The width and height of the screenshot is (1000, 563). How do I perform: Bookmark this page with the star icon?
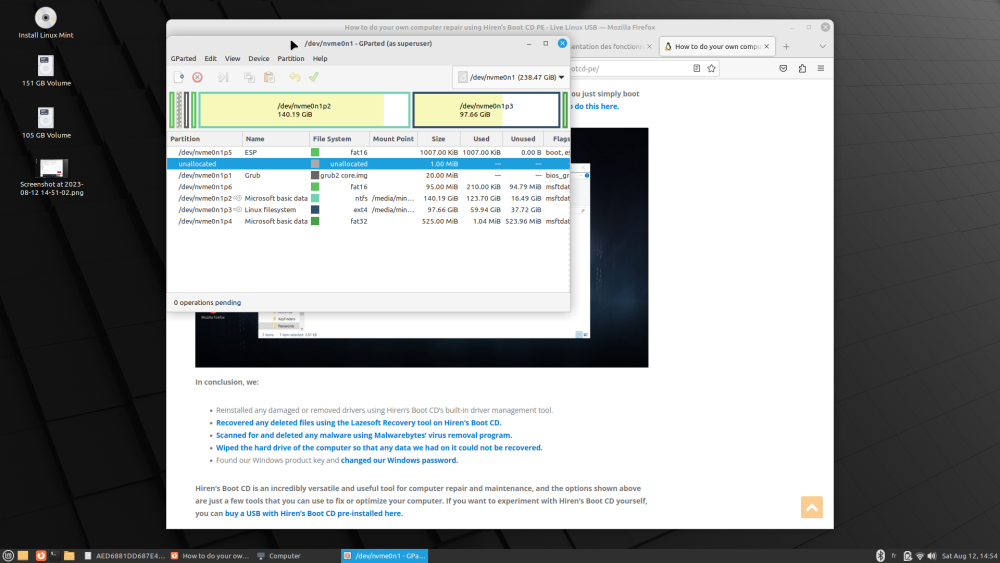[x=712, y=68]
